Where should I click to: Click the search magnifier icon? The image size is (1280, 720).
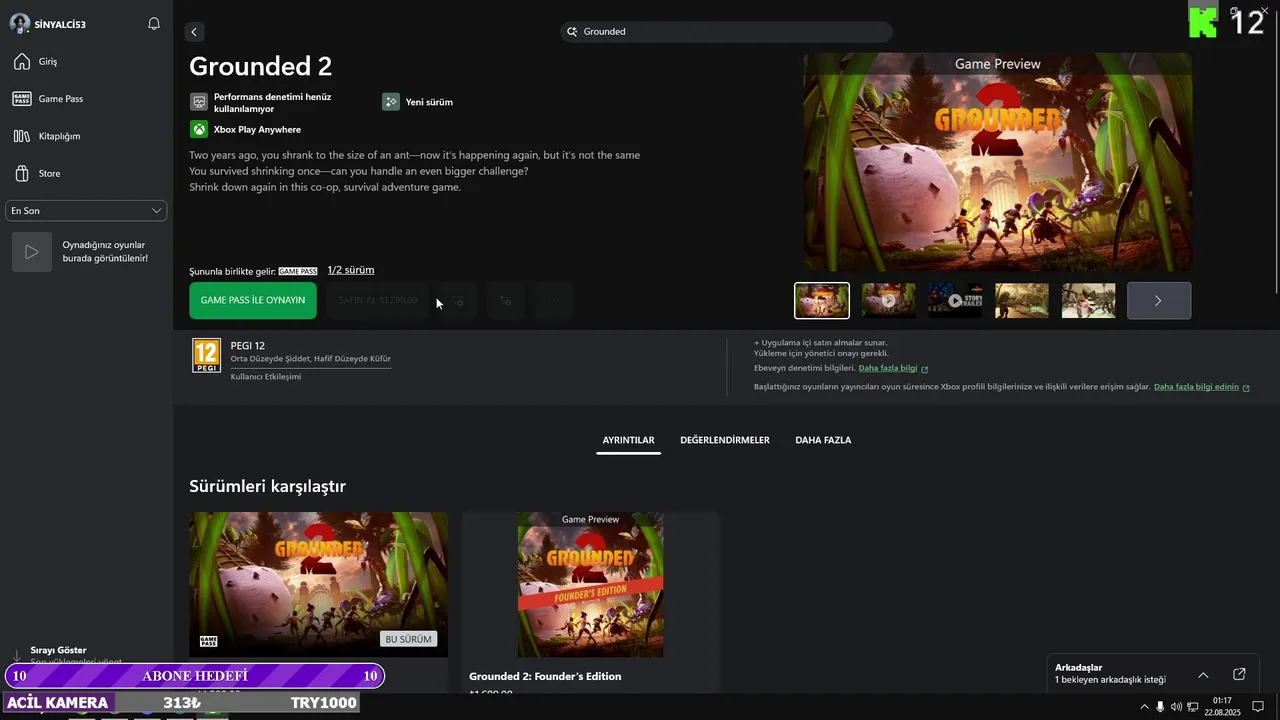click(573, 32)
